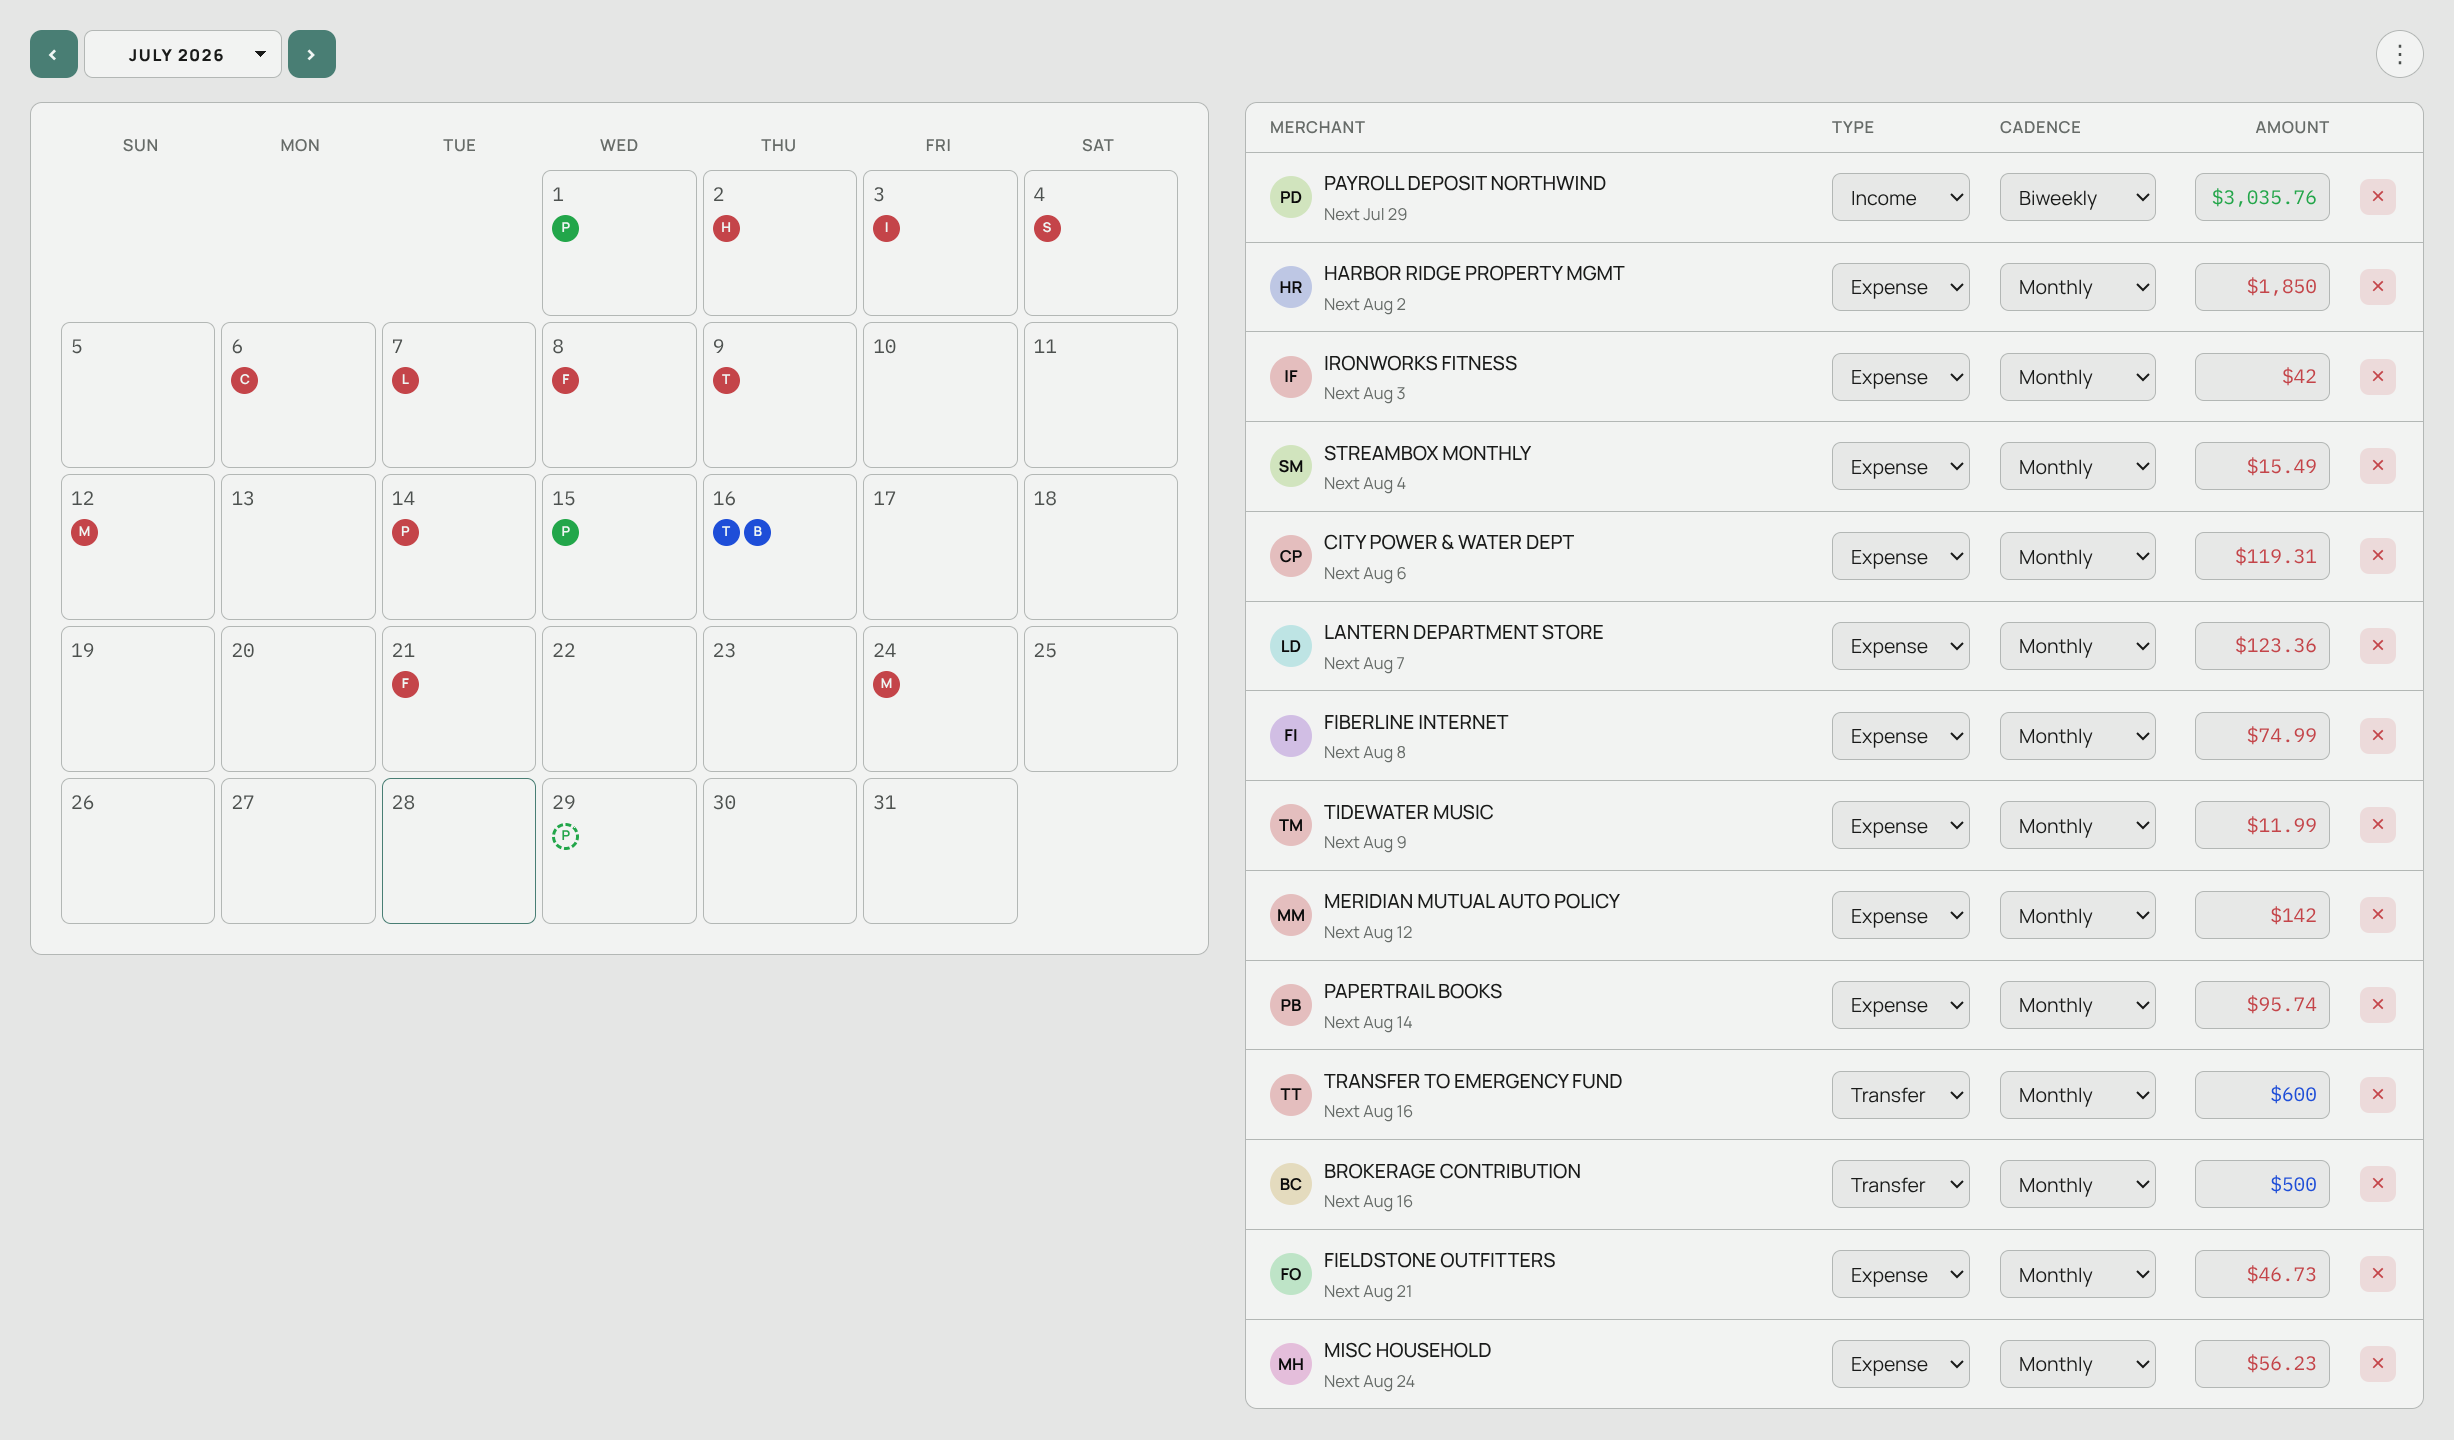Delete the Payroll Deposit Northwind row
Image resolution: width=2454 pixels, height=1440 pixels.
2378,197
